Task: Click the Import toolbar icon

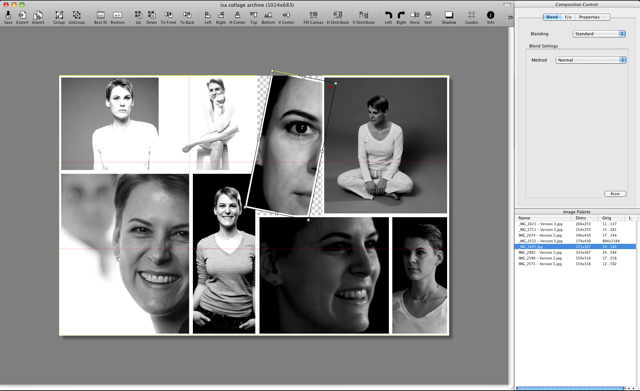Action: [38, 17]
